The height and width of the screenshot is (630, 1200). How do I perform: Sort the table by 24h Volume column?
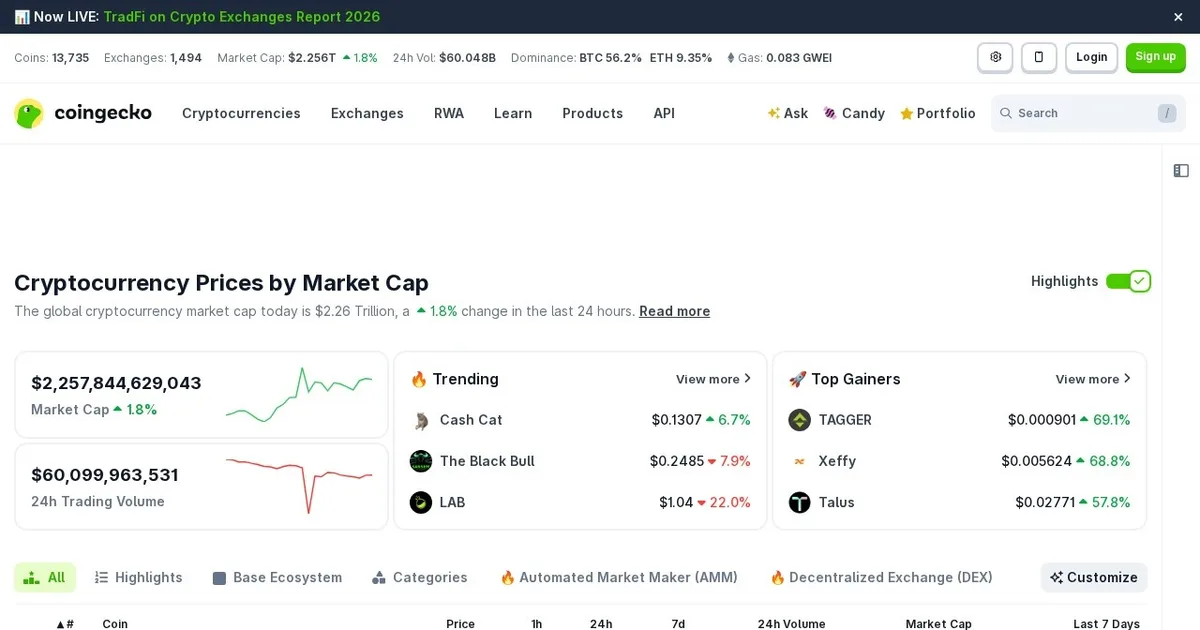[791, 623]
